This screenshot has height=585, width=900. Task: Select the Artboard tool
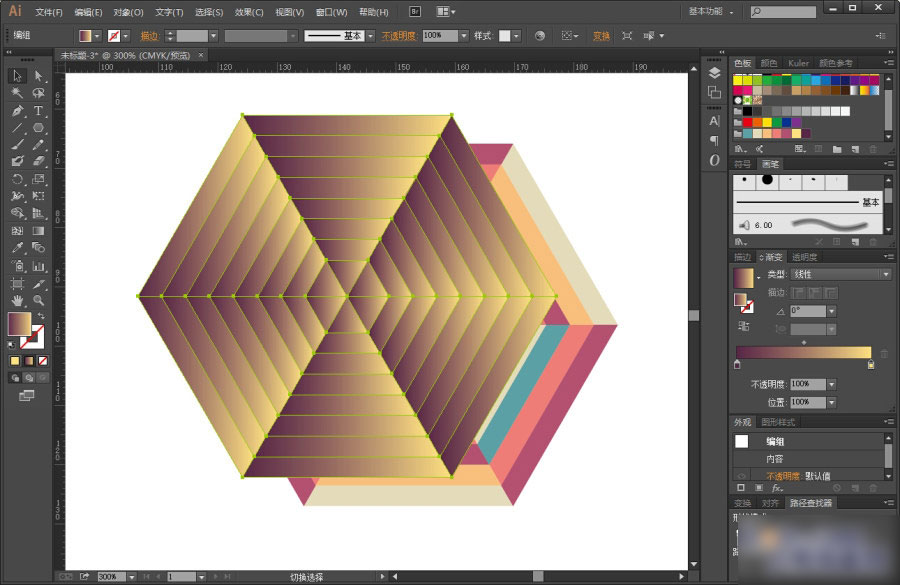[17, 284]
